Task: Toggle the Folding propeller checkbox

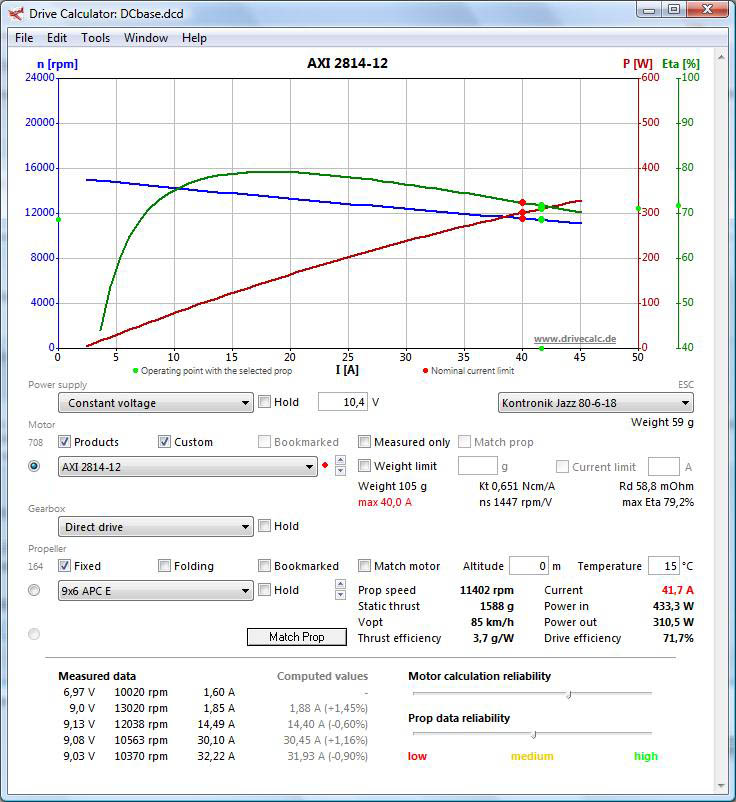Action: pyautogui.click(x=165, y=566)
